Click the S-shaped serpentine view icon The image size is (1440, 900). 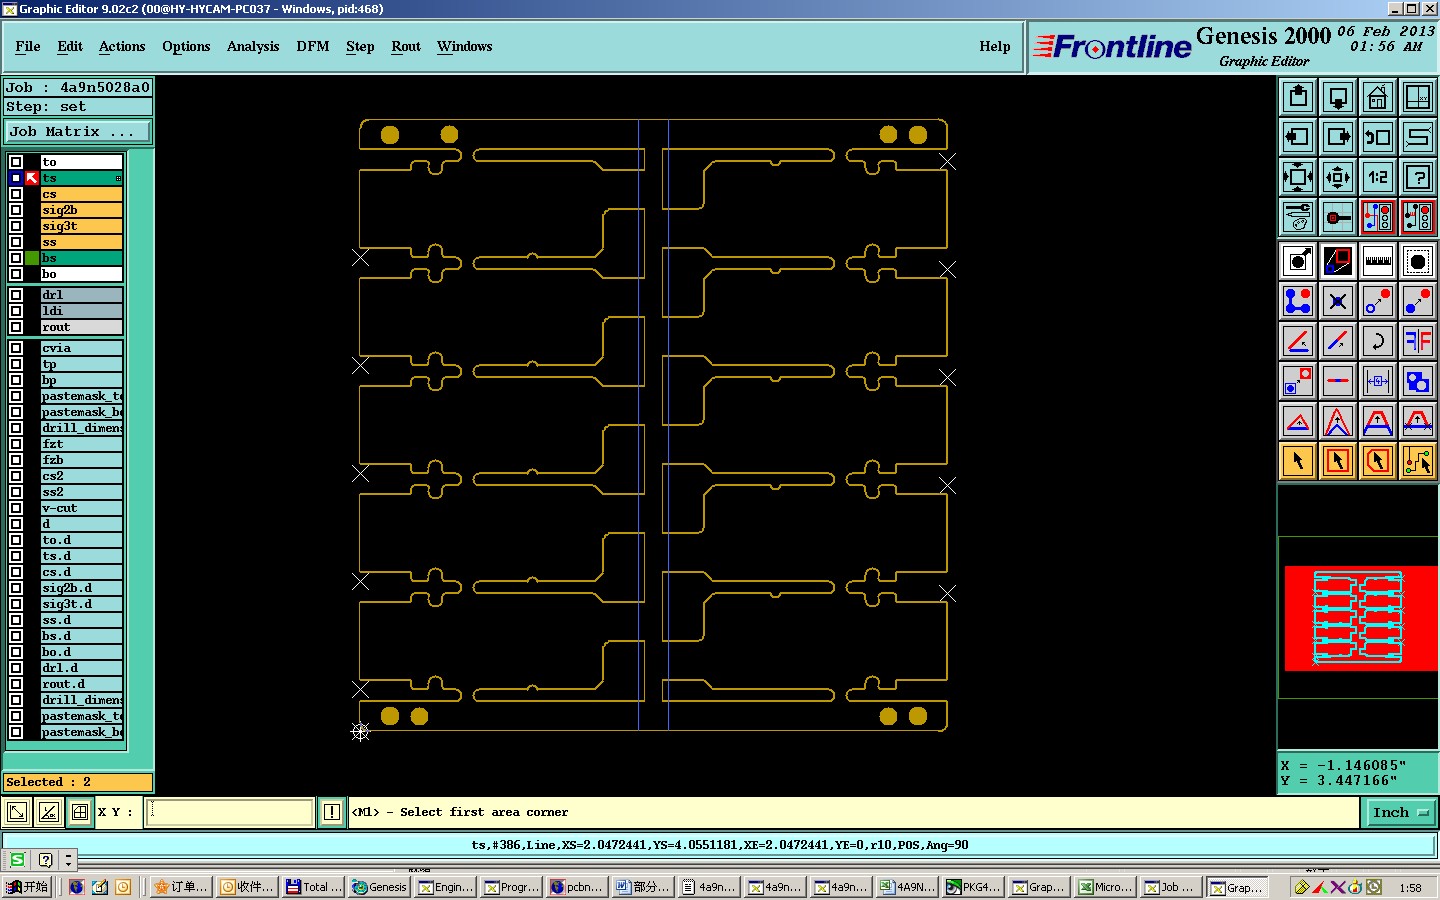tap(1418, 137)
